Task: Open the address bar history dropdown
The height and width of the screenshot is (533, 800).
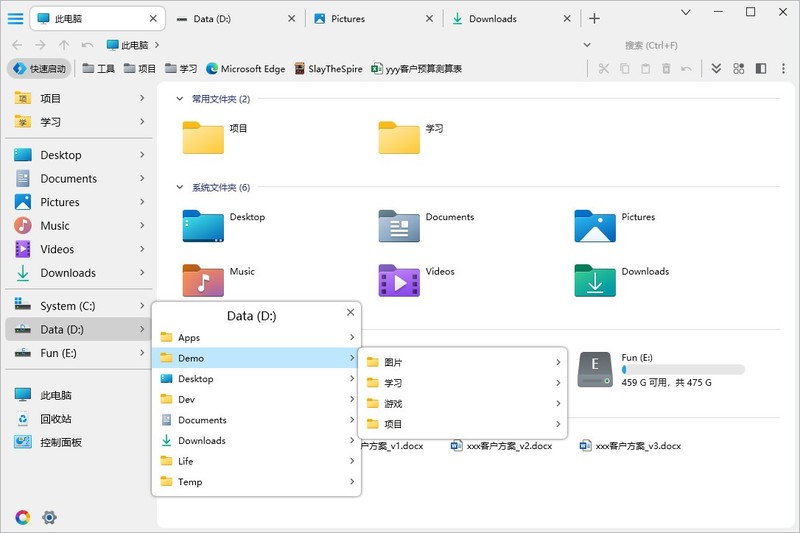Action: tap(587, 45)
